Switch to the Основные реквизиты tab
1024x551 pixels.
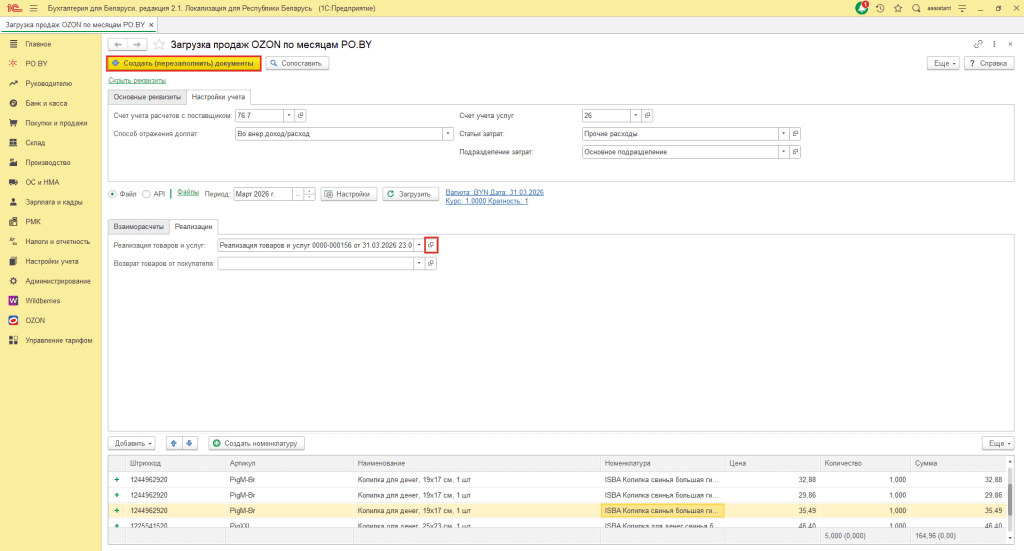pyautogui.click(x=147, y=97)
